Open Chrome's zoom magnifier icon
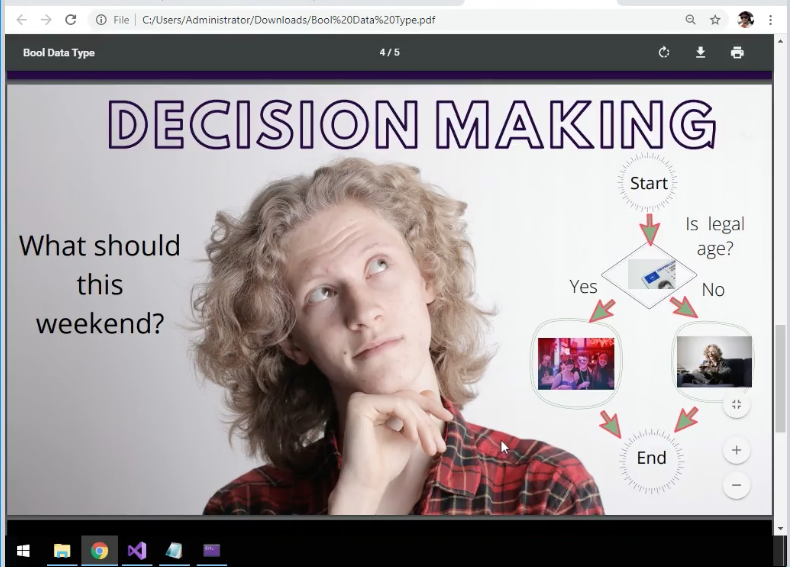This screenshot has height=567, width=790. [x=690, y=20]
